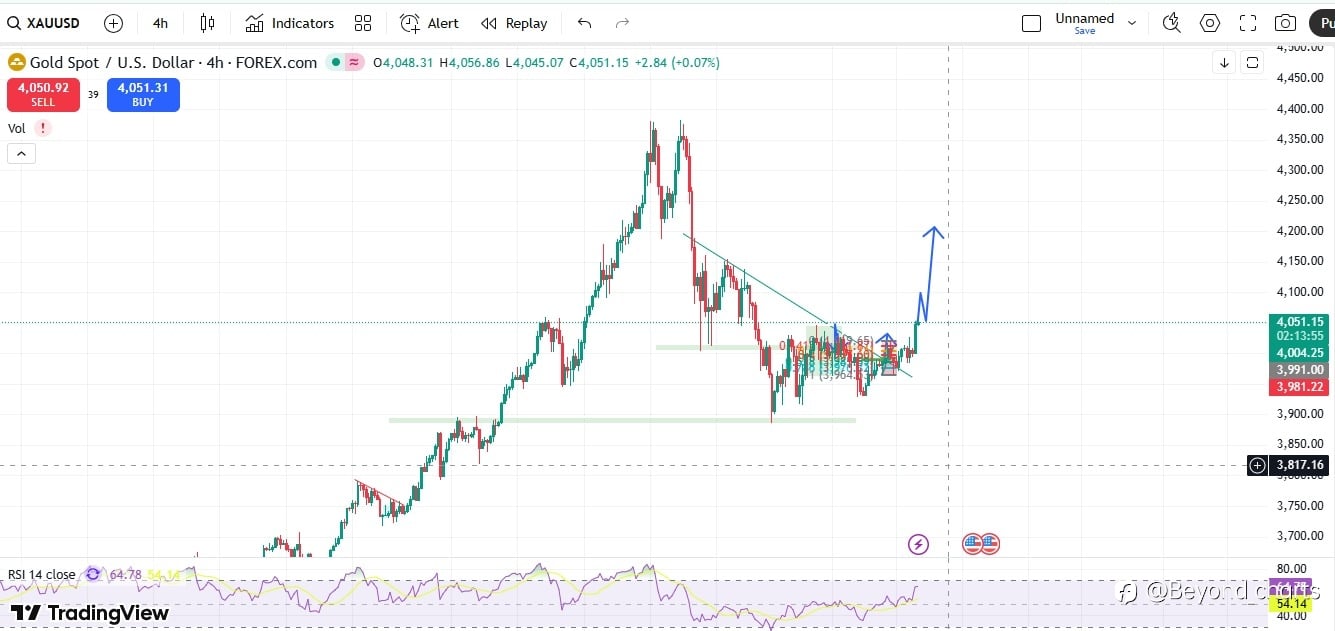Click the gold coin symbol logo
Screen dimensions: 1335x631
click(x=17, y=62)
